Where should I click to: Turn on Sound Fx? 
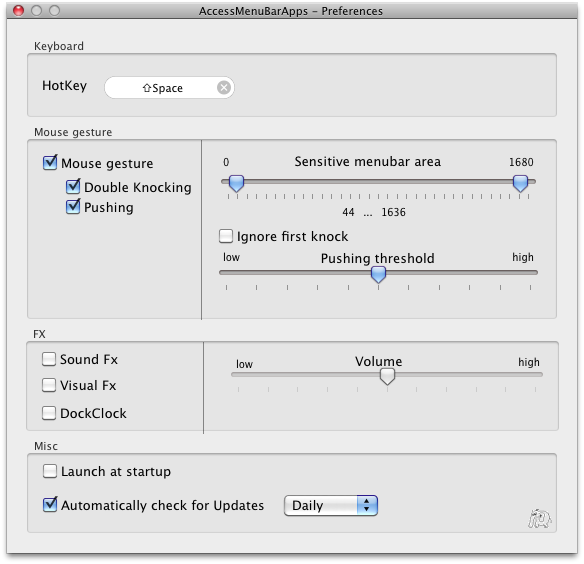pyautogui.click(x=49, y=359)
